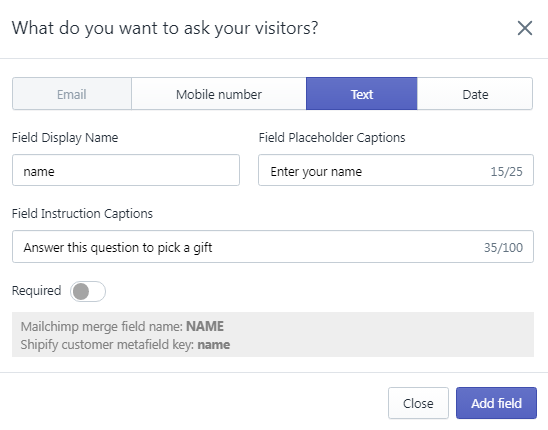
Task: Click the Add field button
Action: (496, 403)
